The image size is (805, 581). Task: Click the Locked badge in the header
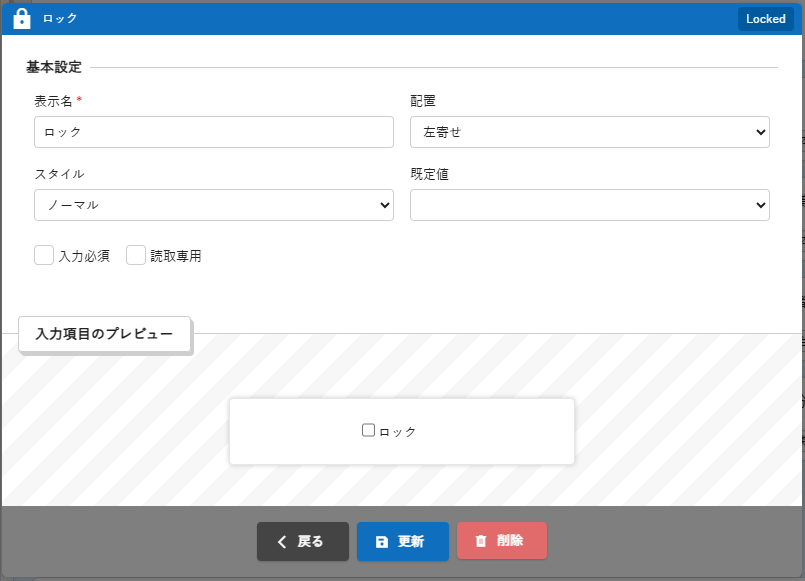point(765,19)
